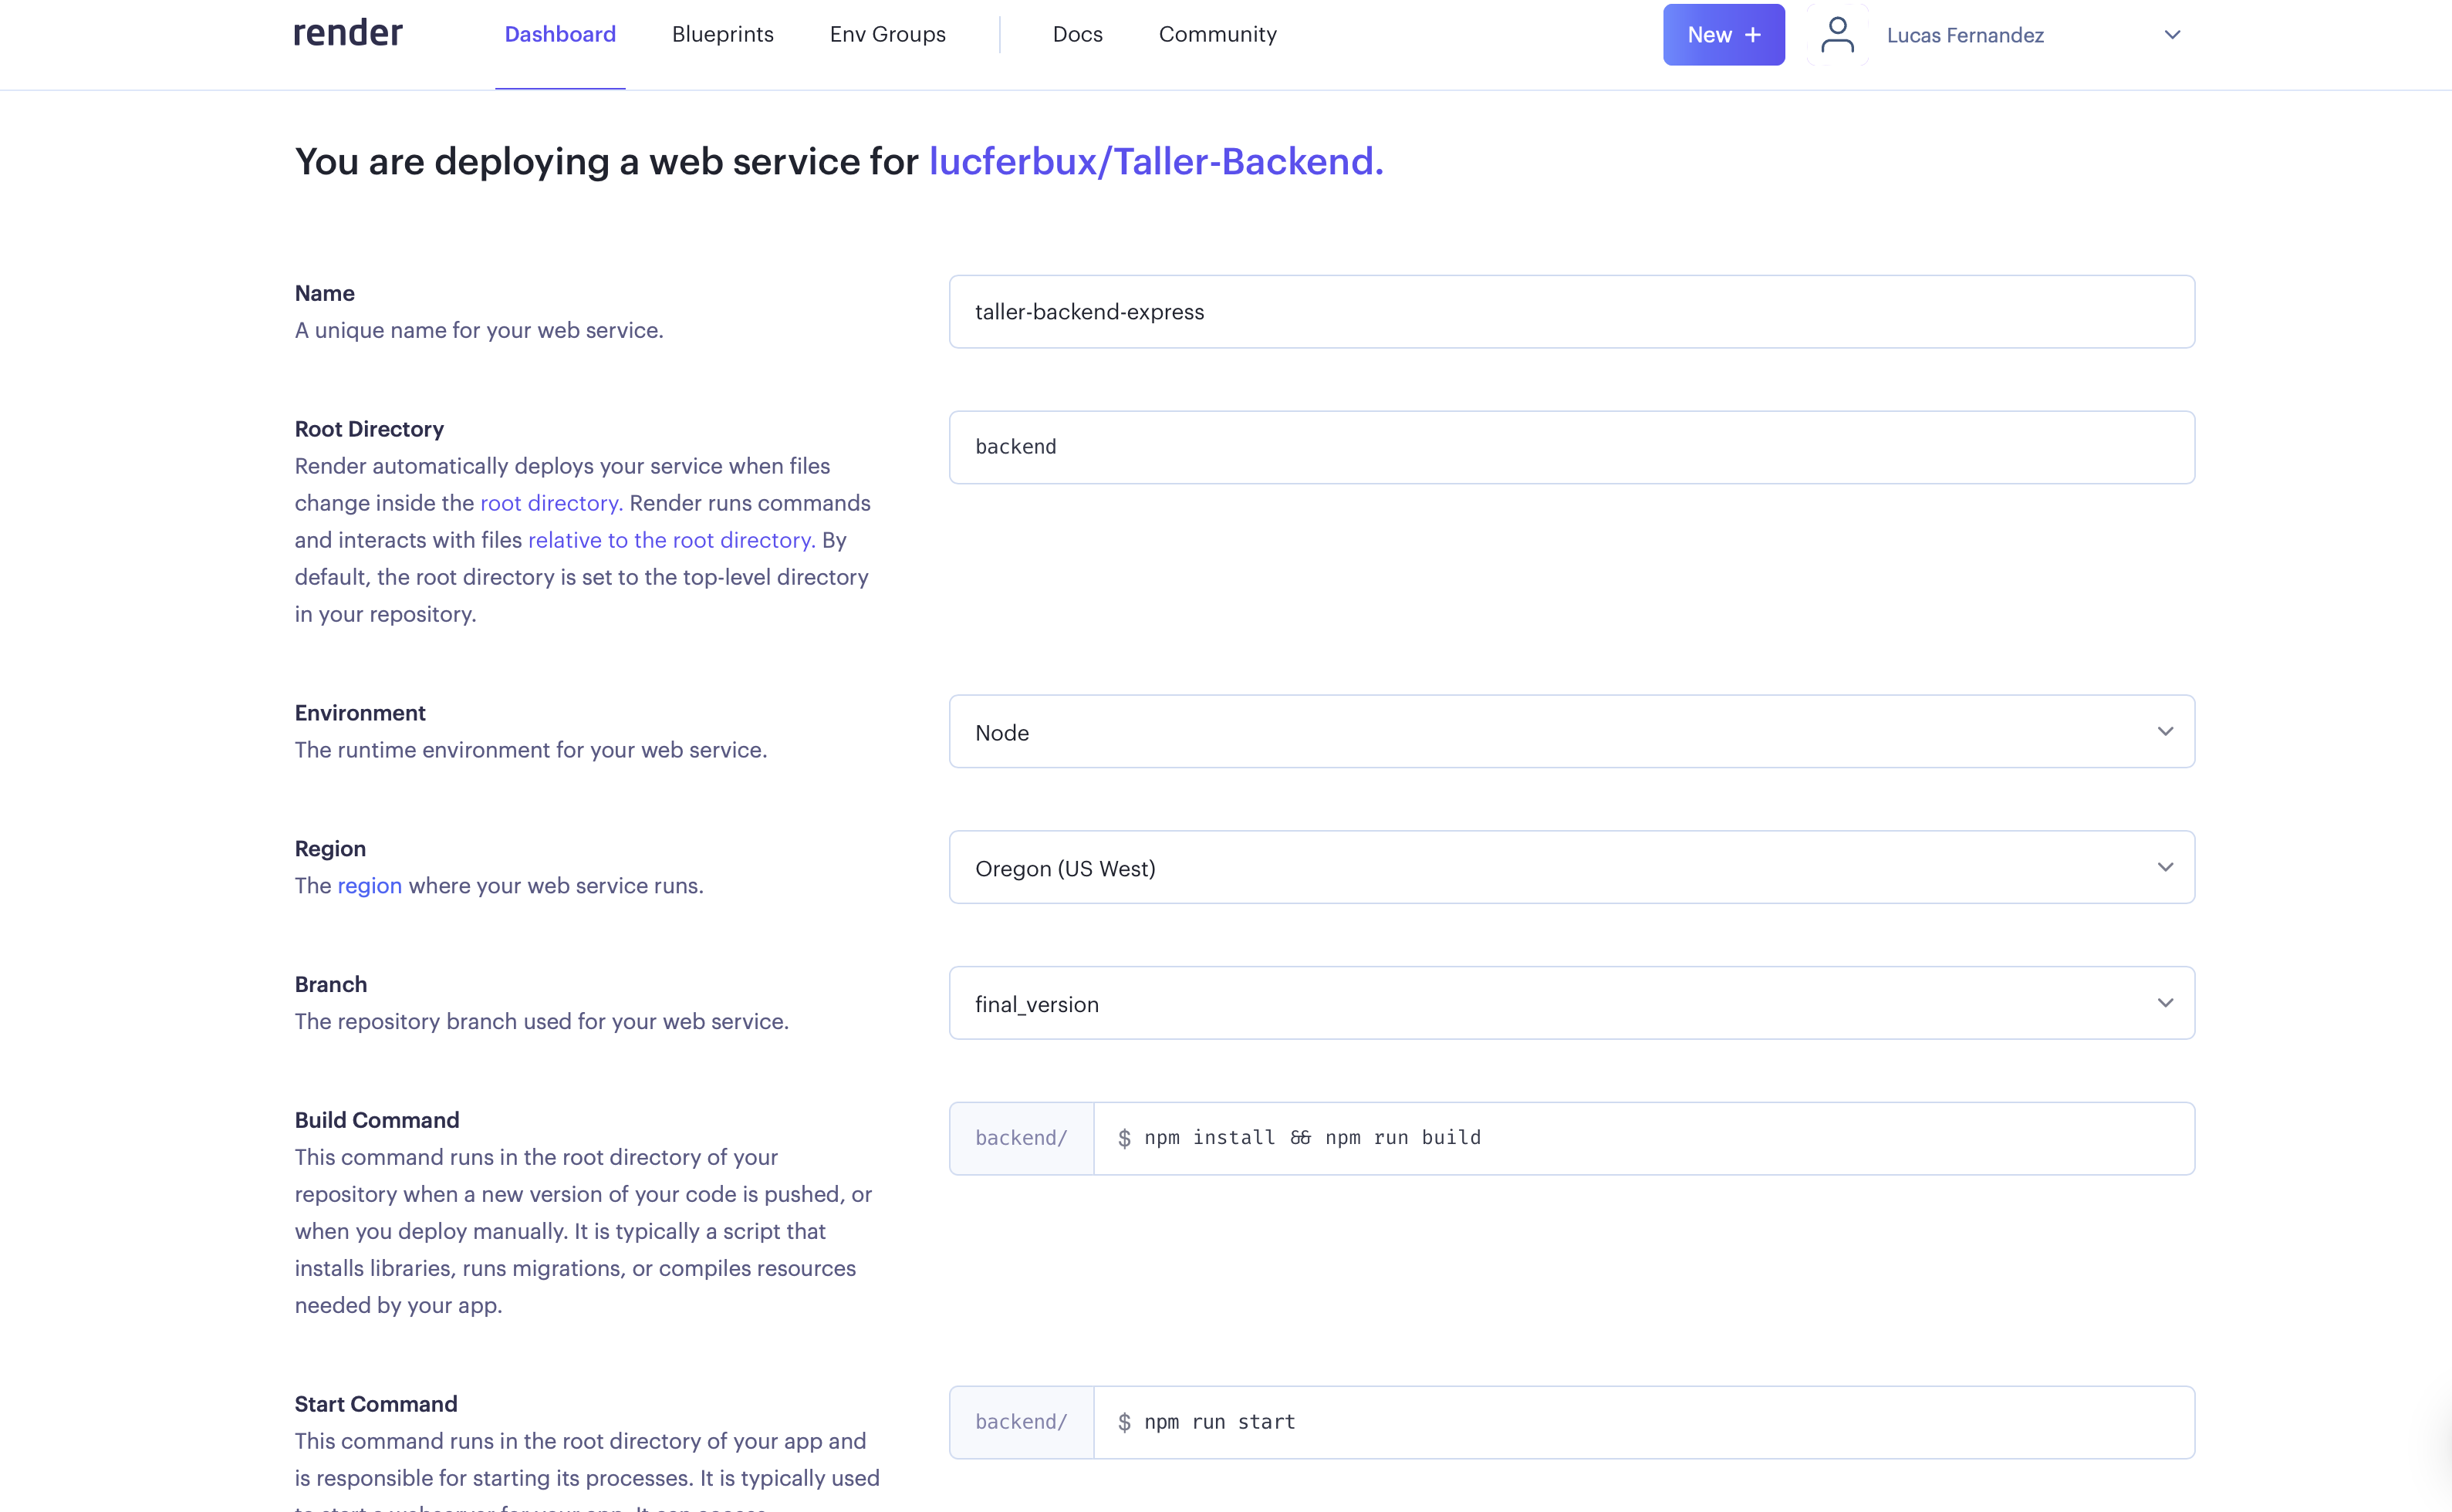Click the Name field with taller-backend-express
The image size is (2452, 1512).
point(1571,312)
